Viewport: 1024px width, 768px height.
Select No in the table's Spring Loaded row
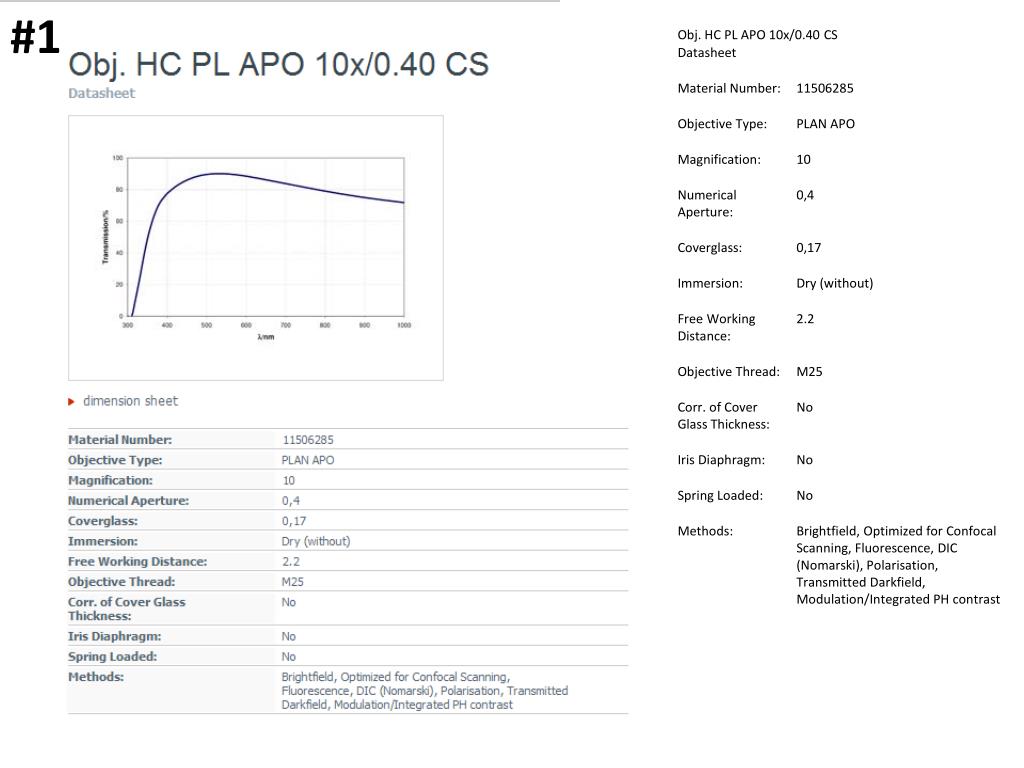point(289,656)
